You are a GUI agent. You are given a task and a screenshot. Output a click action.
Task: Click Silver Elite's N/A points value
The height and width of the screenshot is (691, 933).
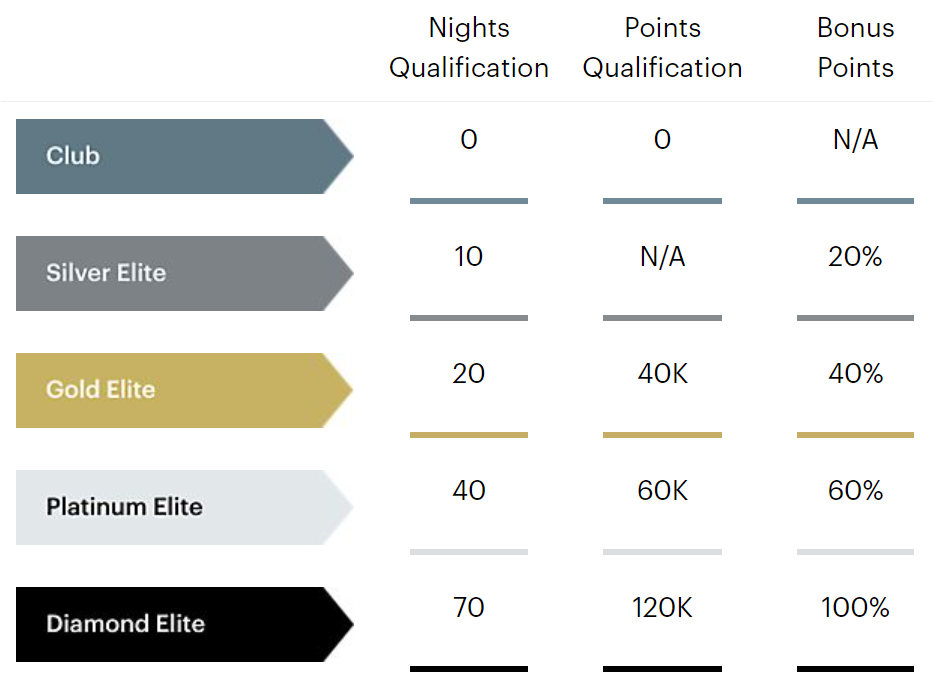662,257
